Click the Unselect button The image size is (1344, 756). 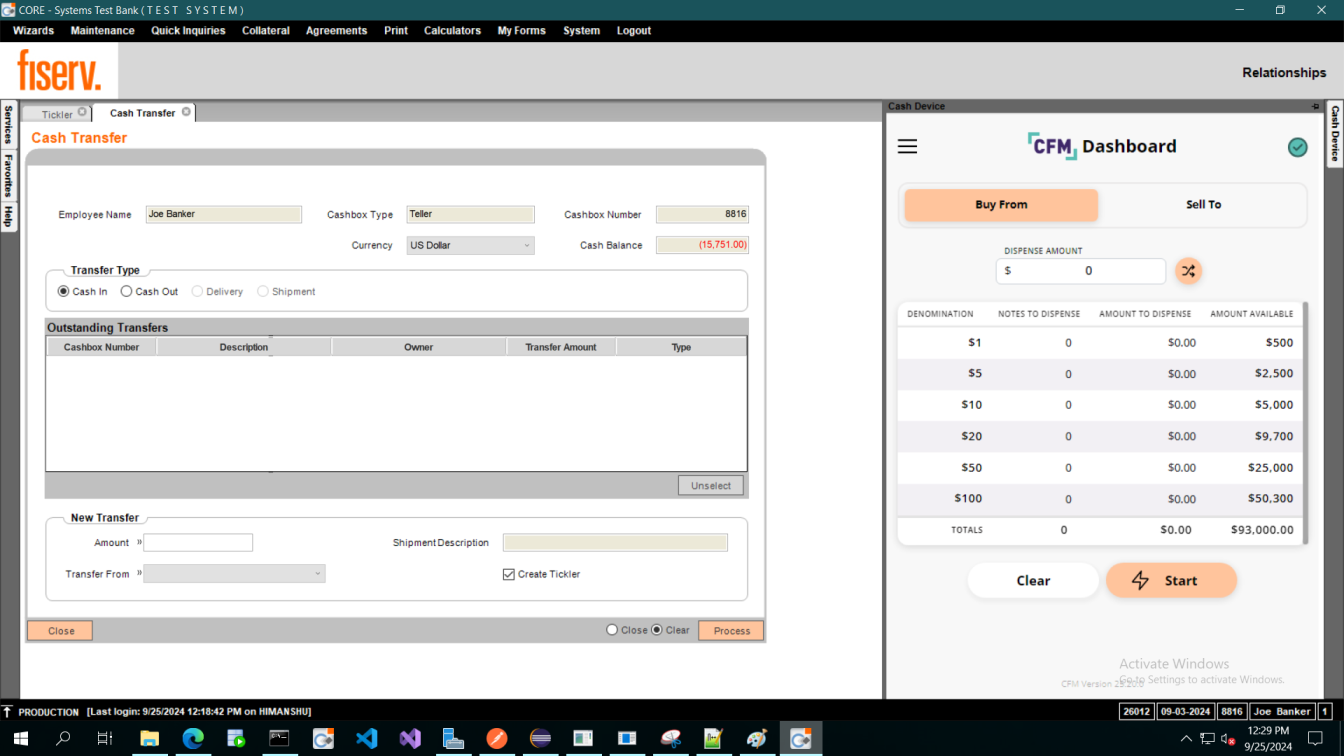click(x=710, y=486)
